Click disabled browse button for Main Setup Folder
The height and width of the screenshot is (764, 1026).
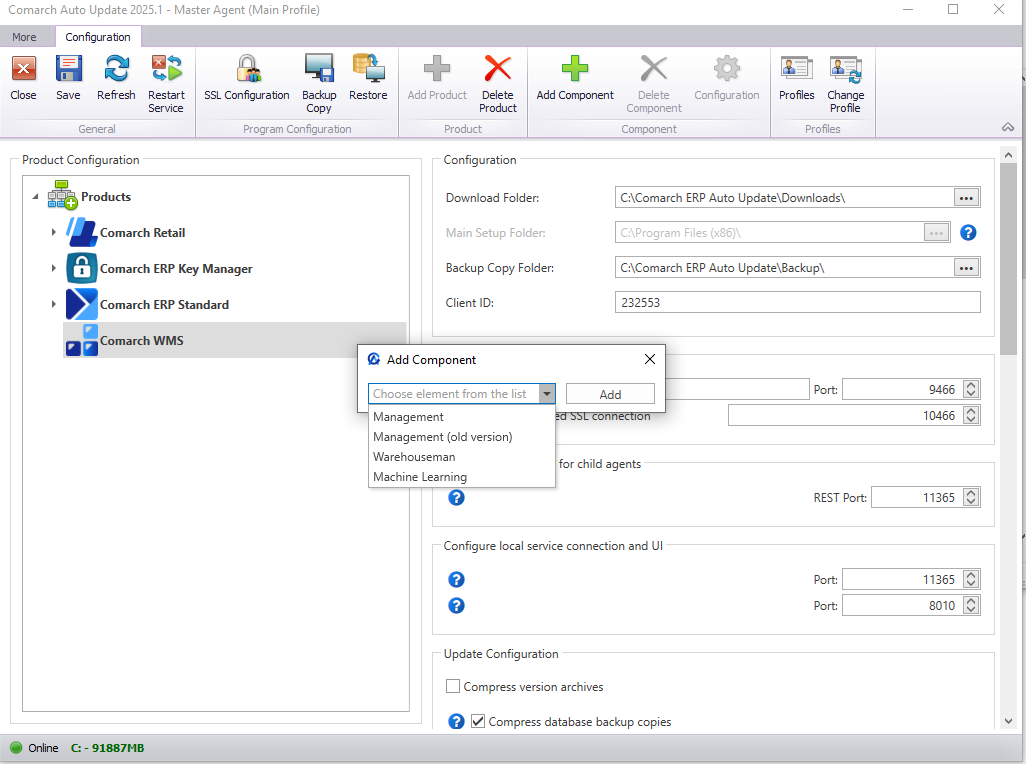936,232
